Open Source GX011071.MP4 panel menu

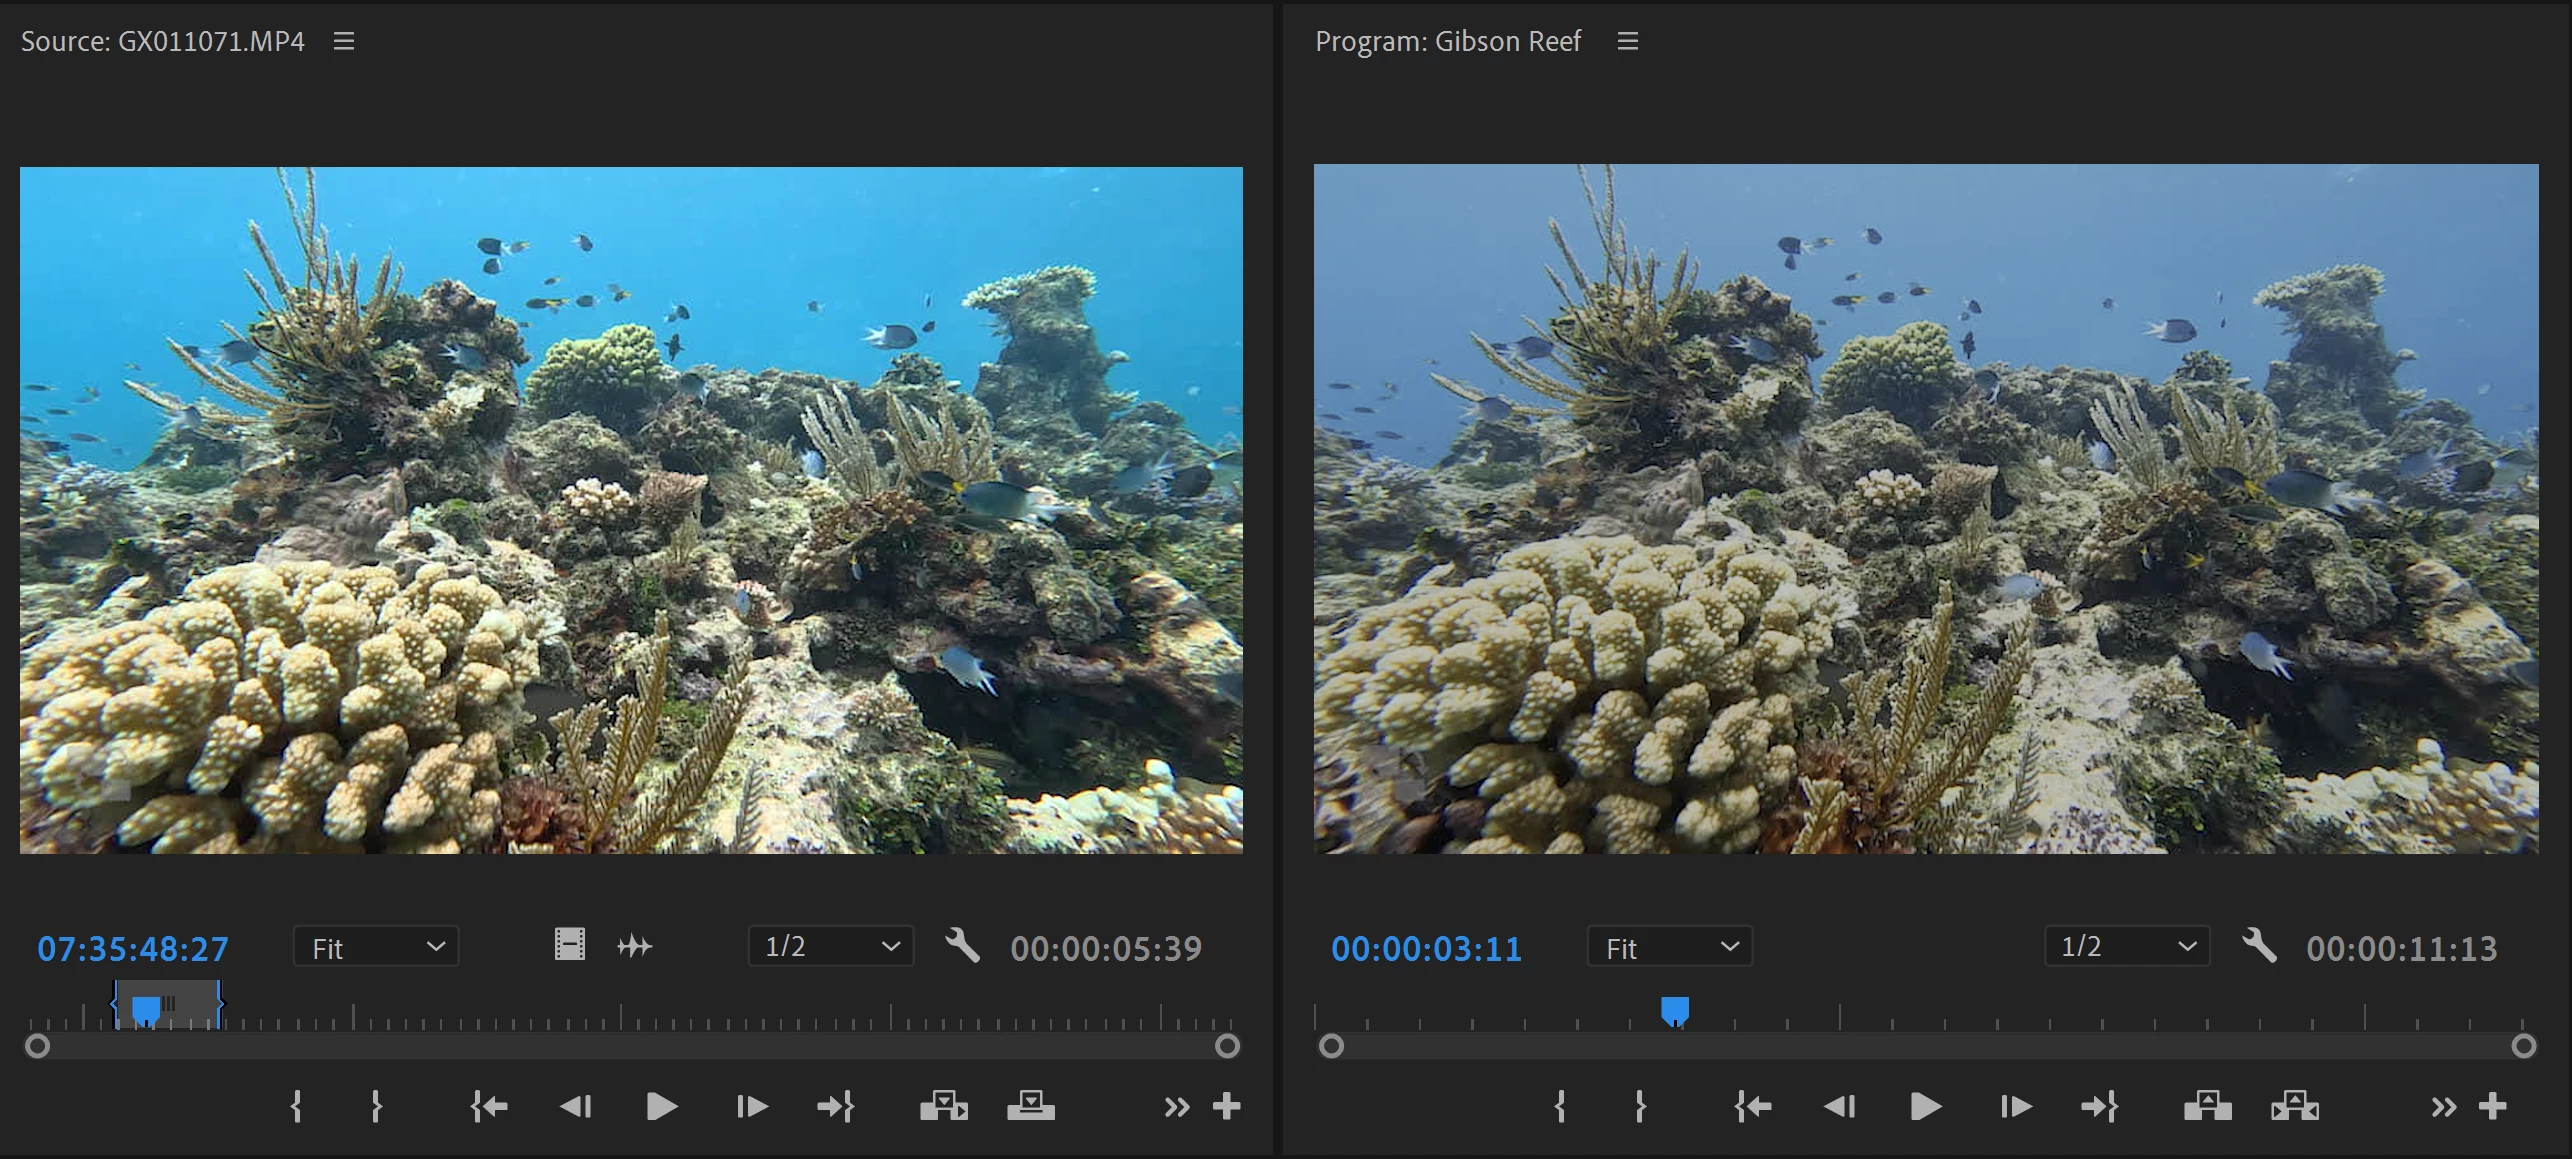click(344, 41)
